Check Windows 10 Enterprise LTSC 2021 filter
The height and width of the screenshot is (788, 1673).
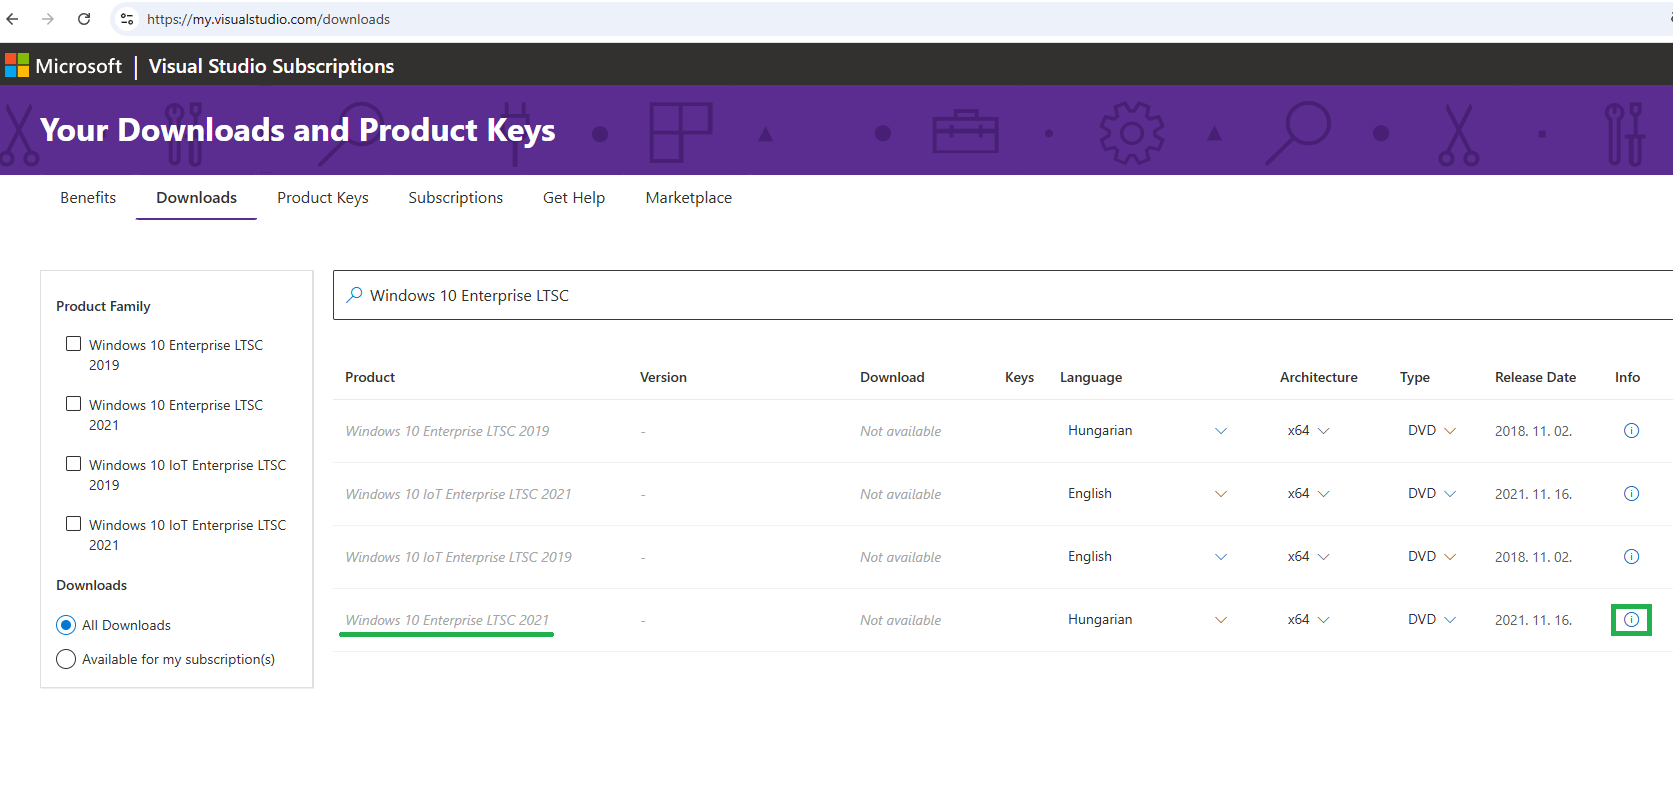[73, 404]
